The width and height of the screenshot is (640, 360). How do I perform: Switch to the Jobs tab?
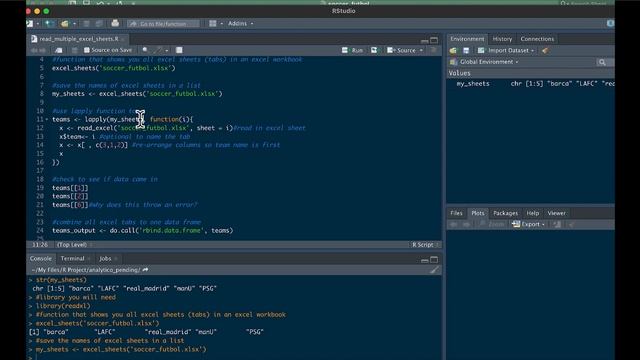coord(105,259)
